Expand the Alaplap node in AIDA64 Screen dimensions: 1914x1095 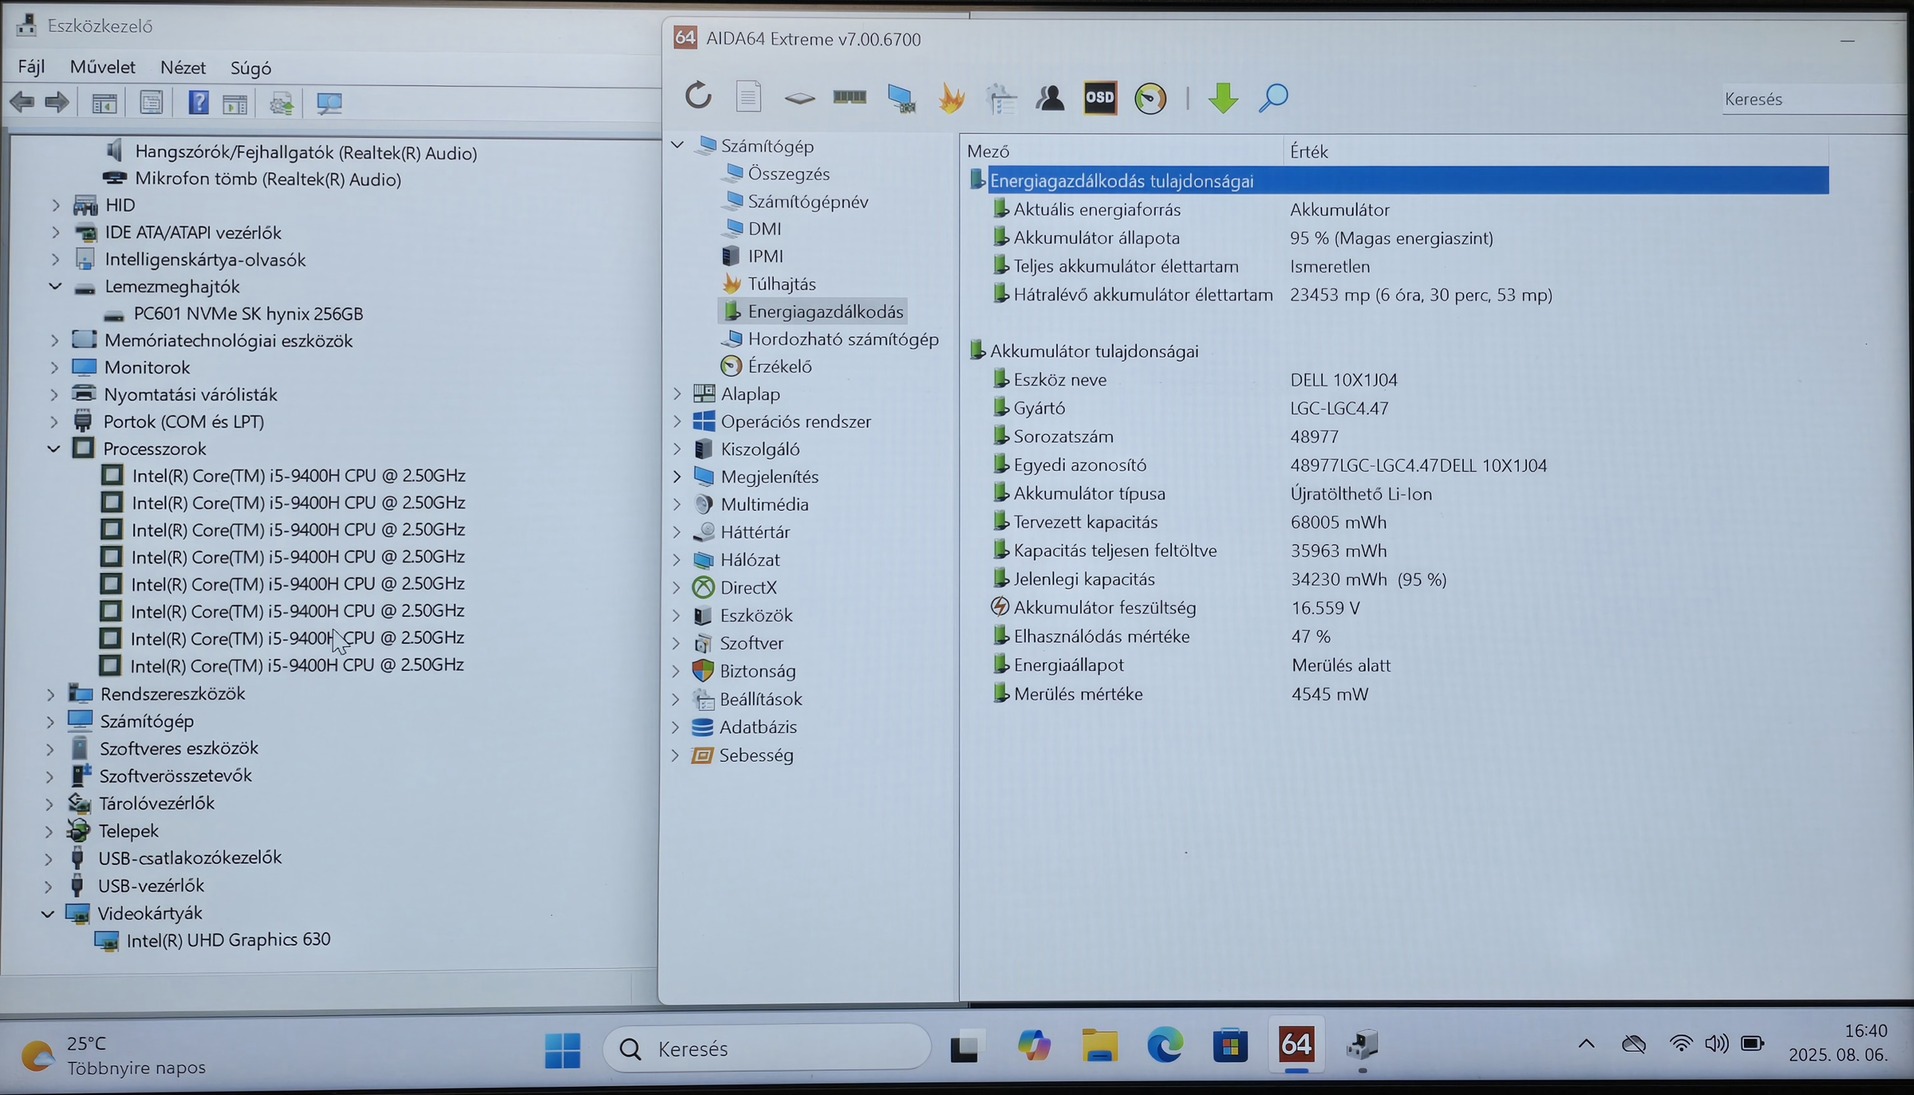point(677,394)
